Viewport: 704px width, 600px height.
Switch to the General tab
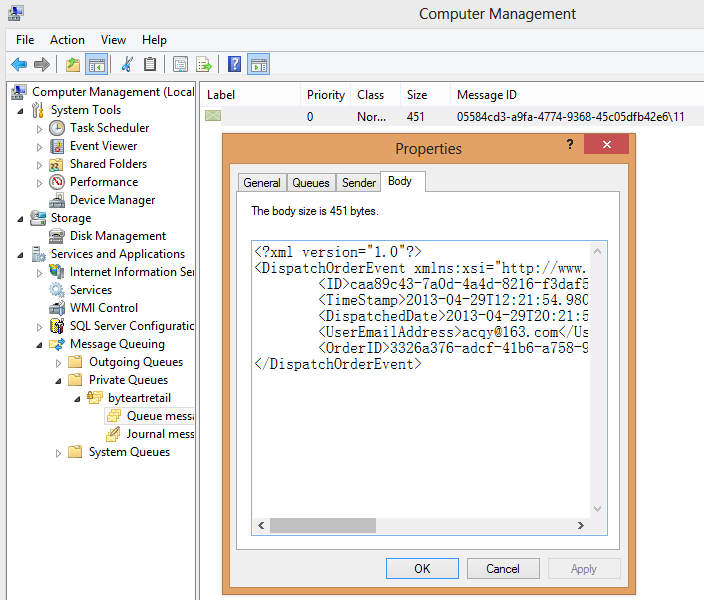[x=262, y=183]
